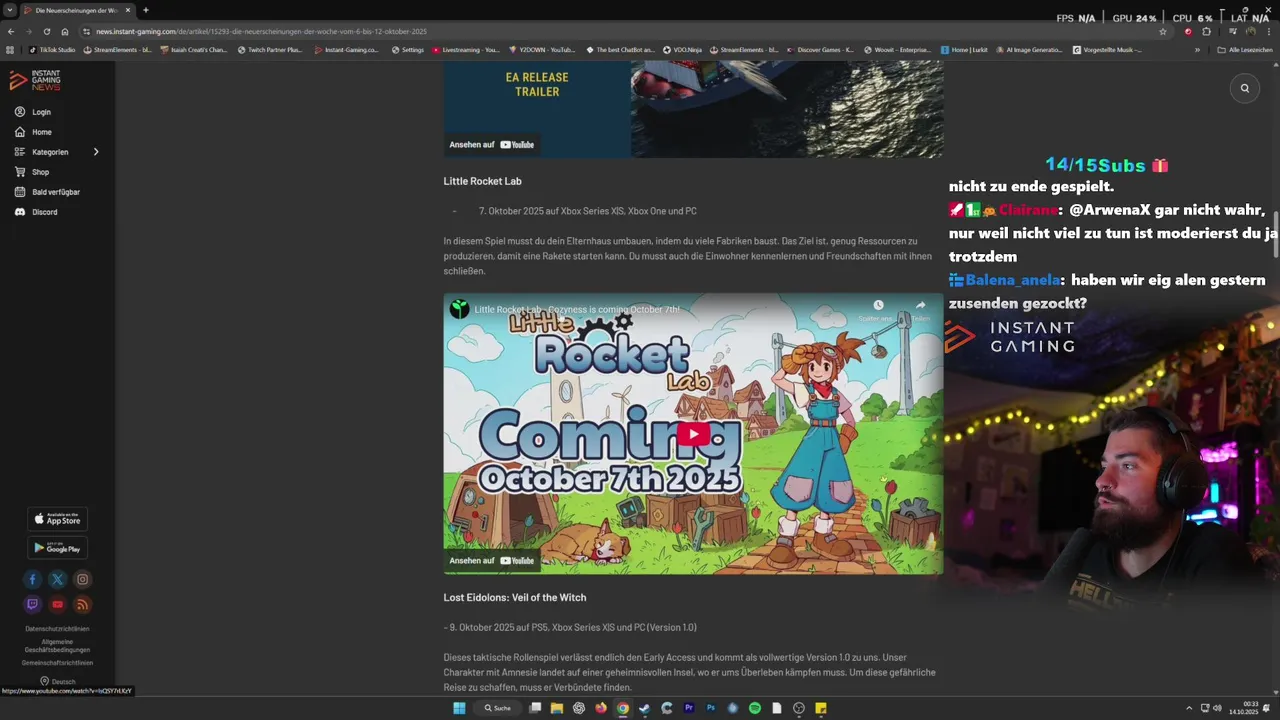1280x720 pixels.
Task: Open Firefox from the taskbar
Action: click(x=601, y=708)
